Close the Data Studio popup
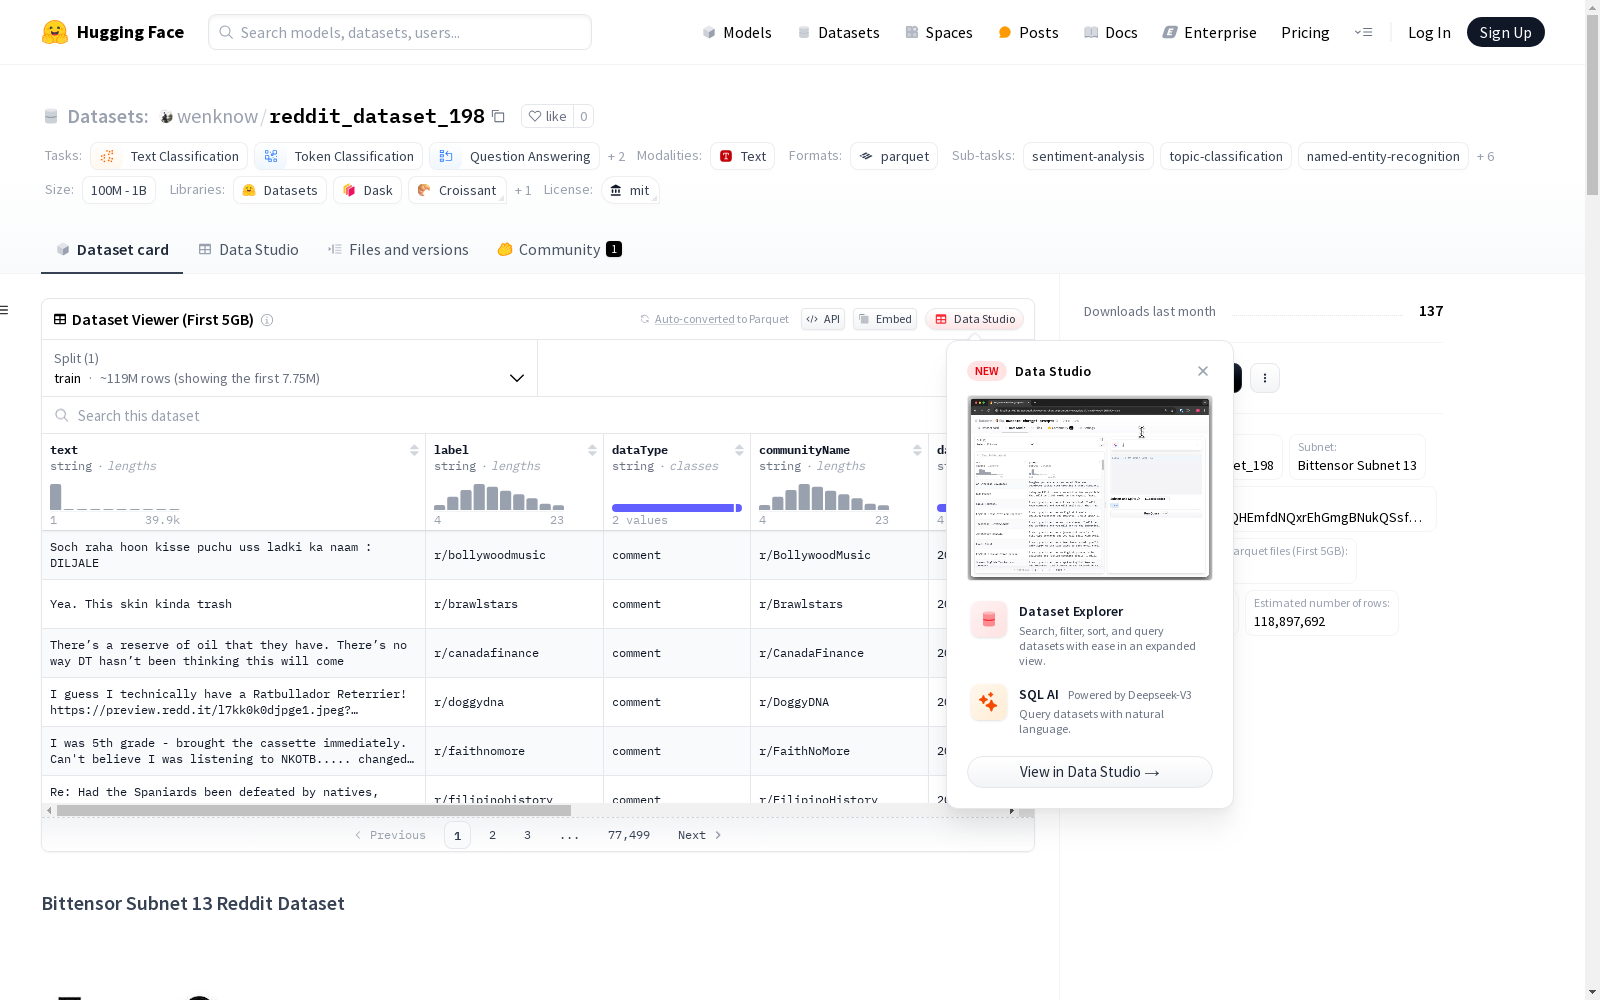 click(1203, 371)
